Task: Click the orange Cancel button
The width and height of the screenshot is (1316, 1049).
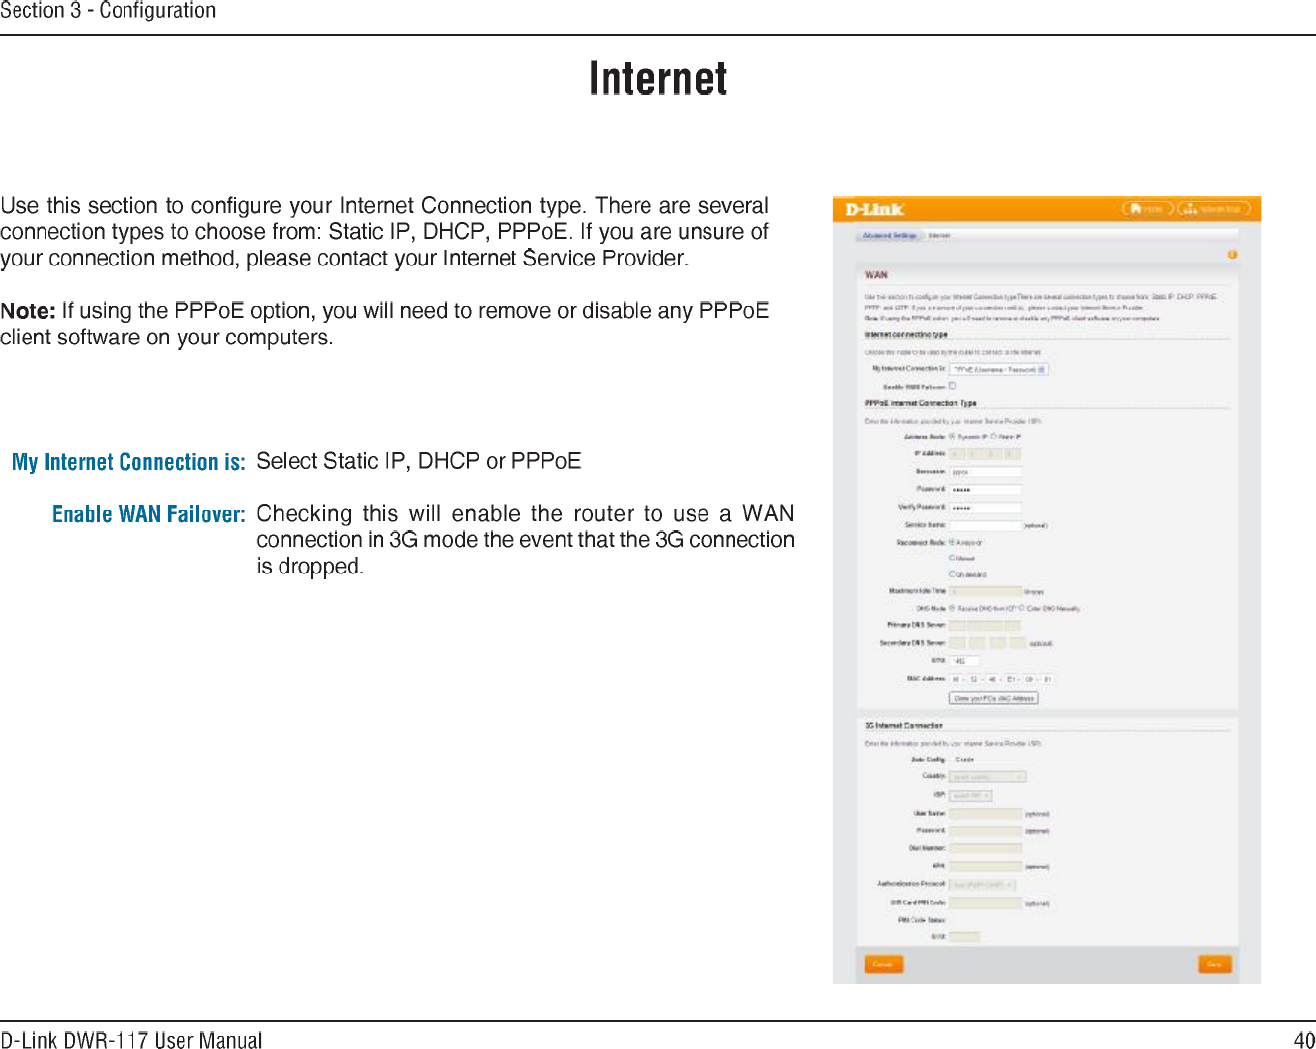Action: pos(883,964)
